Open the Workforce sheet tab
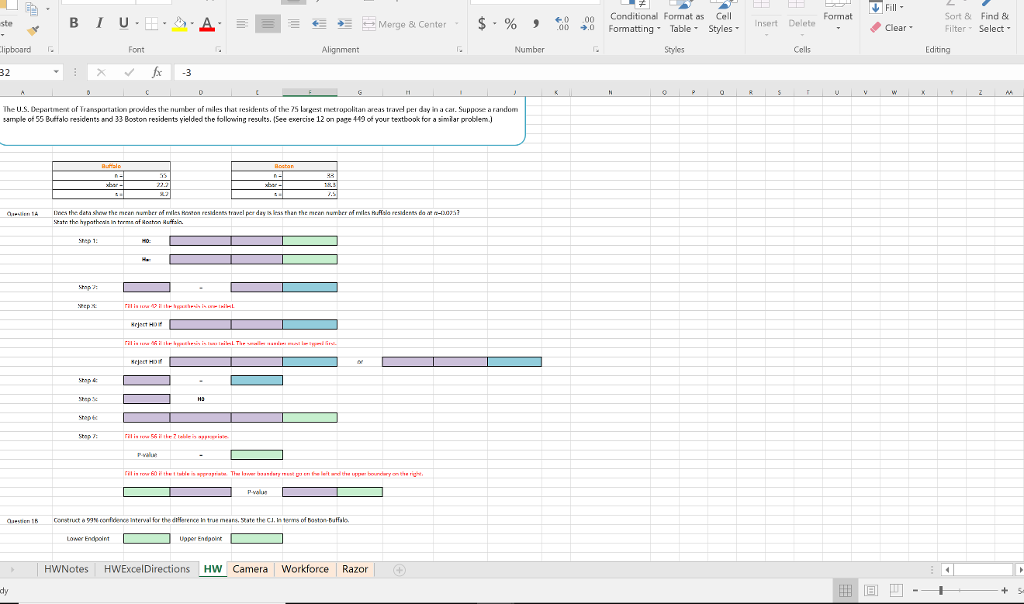1024x604 pixels. tap(305, 569)
